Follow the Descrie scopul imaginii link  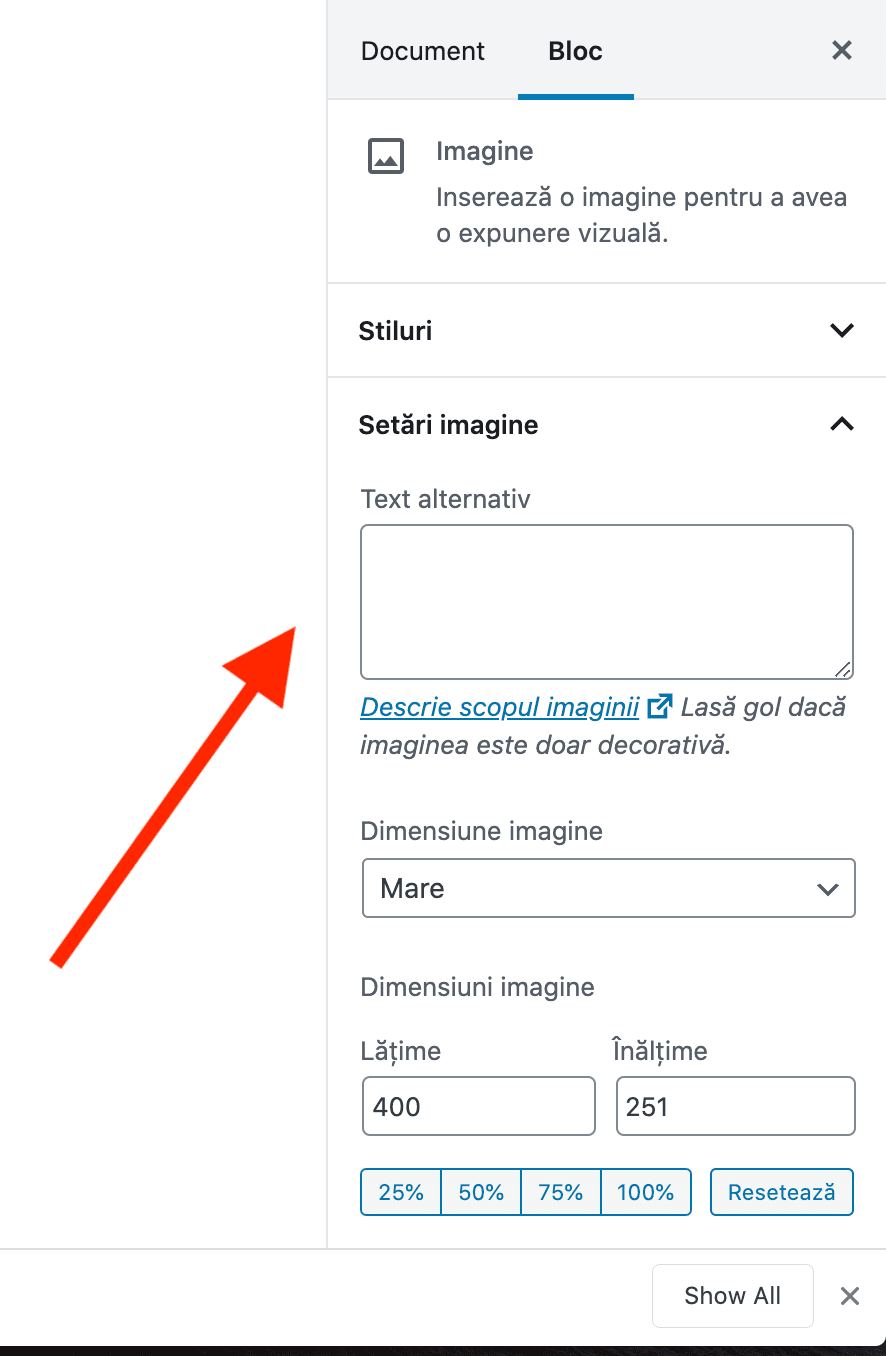[498, 706]
